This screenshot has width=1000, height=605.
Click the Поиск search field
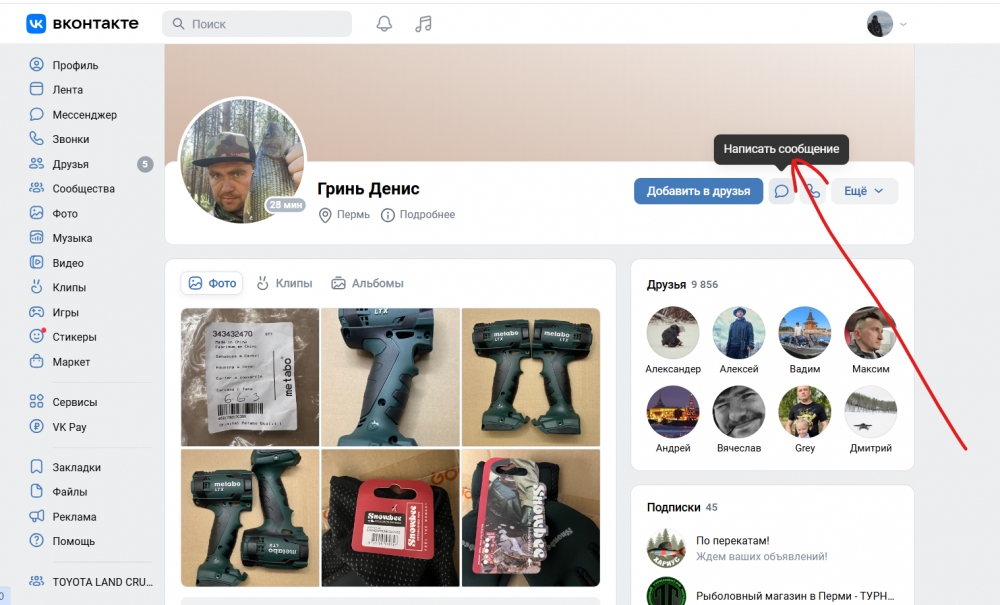pos(257,24)
